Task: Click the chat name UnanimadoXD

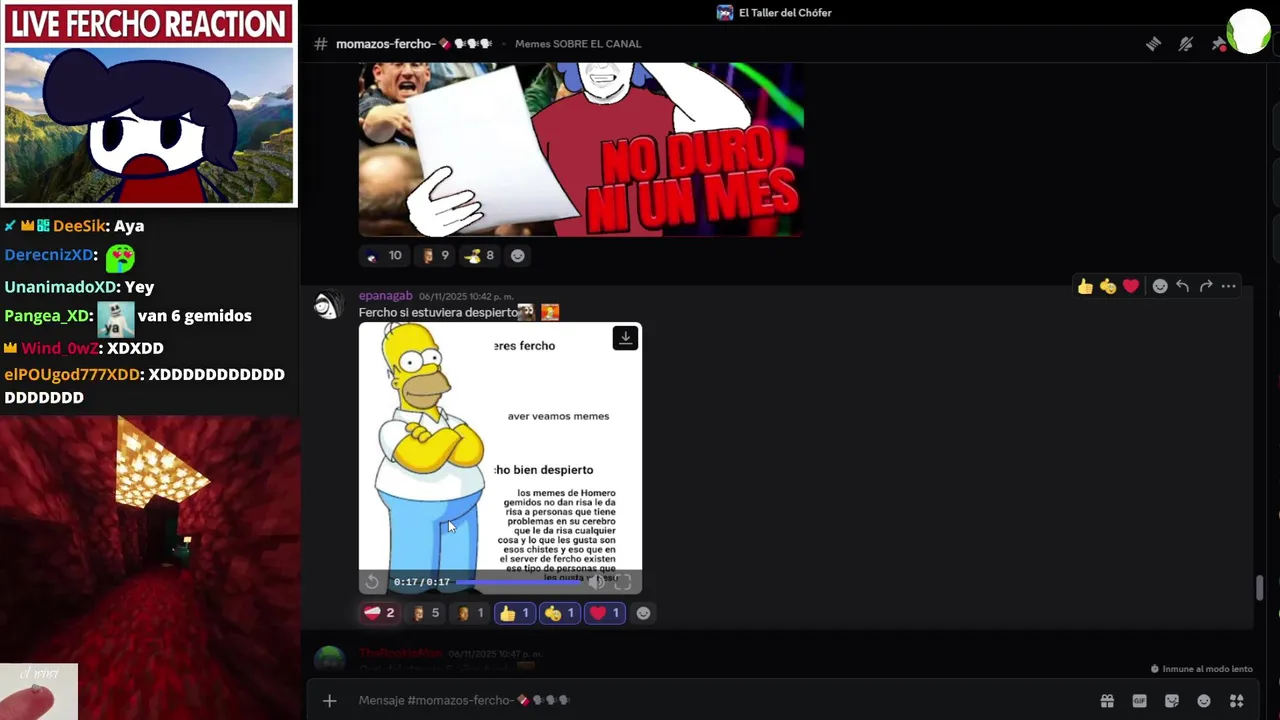Action: (60, 287)
